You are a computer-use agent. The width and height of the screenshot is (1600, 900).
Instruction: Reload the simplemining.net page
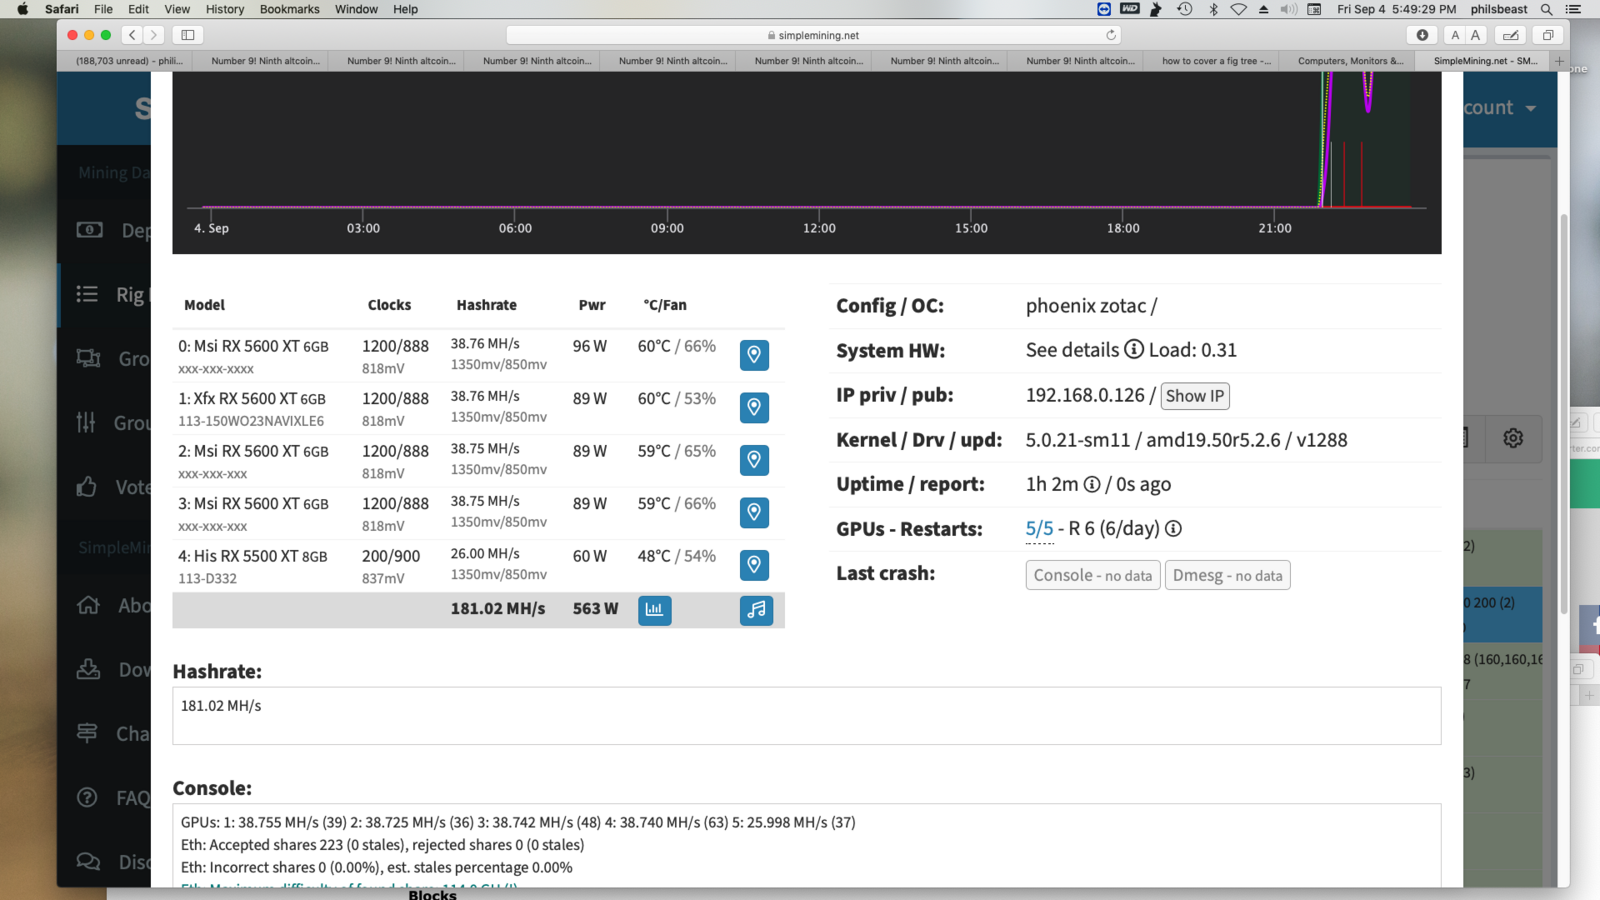1111,35
